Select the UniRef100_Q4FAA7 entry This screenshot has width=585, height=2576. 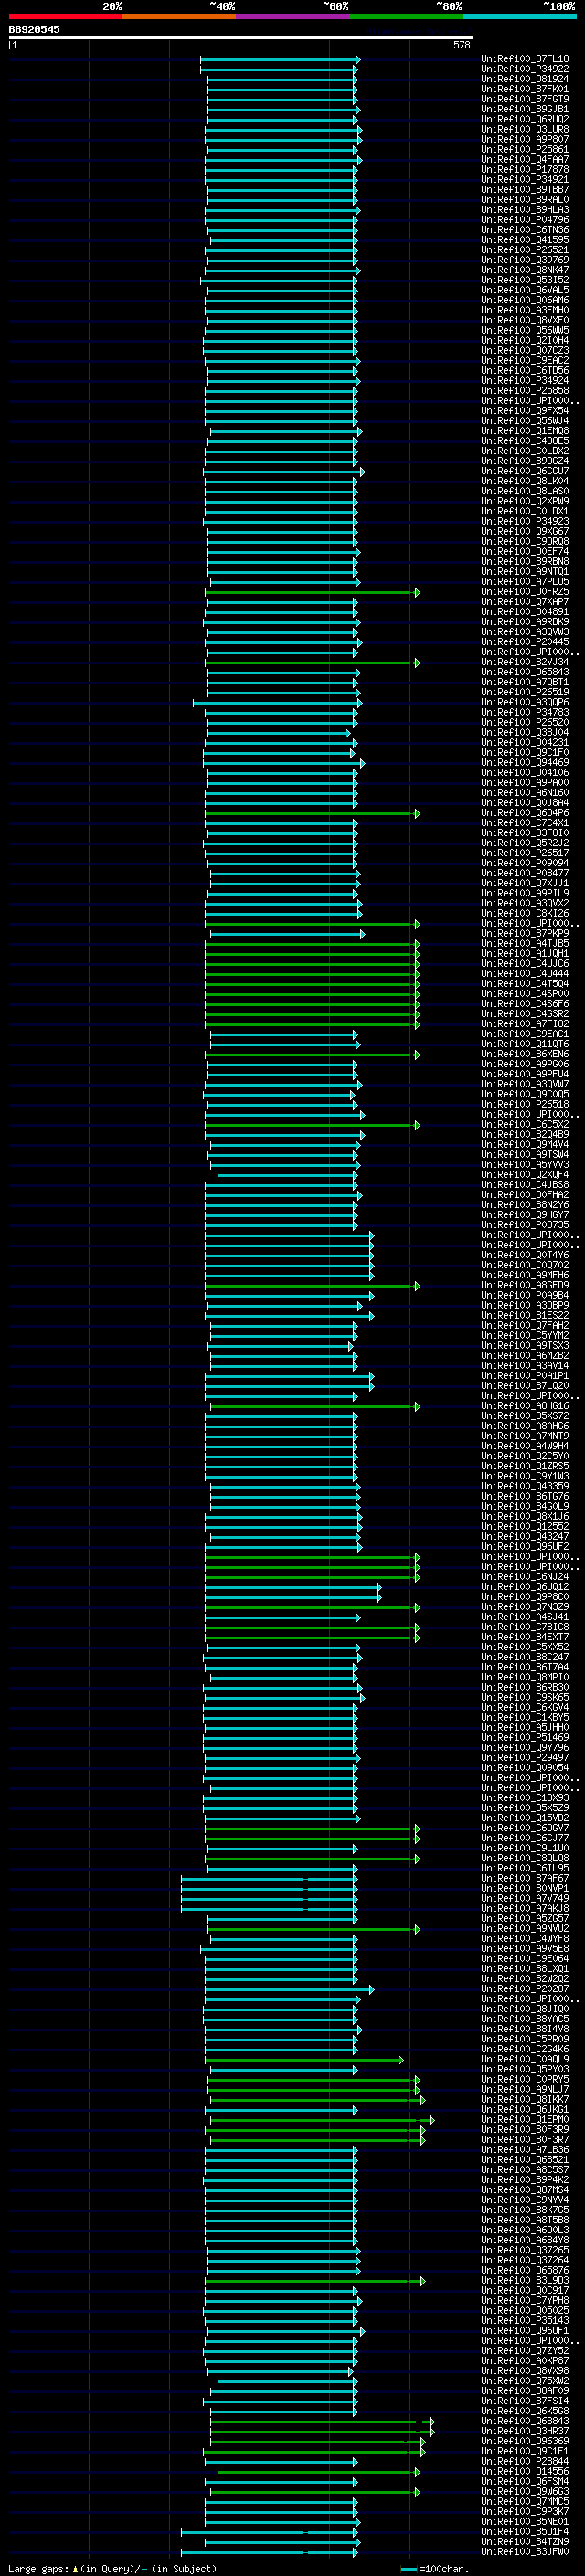524,160
